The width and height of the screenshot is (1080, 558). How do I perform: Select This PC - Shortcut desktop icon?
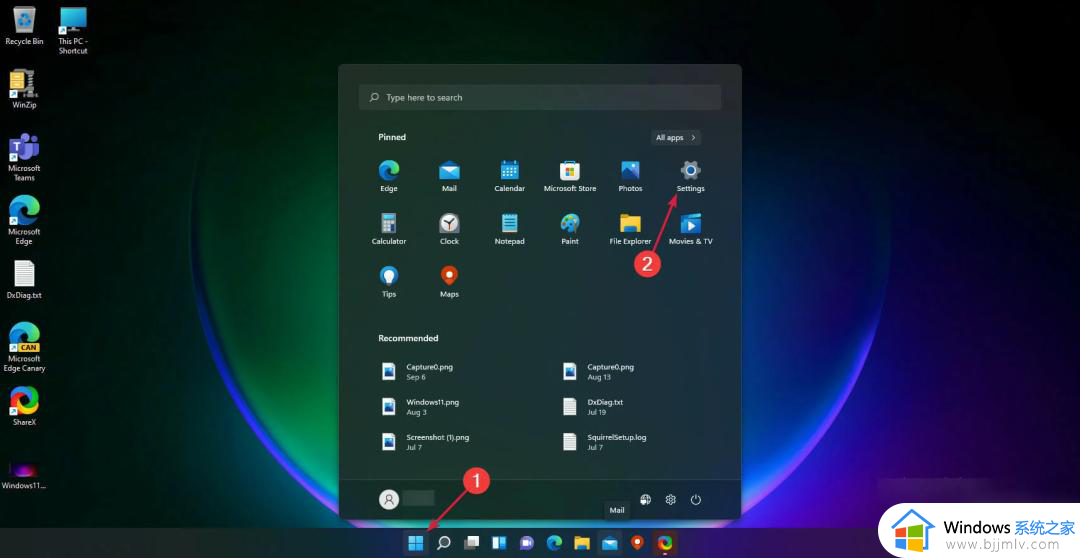[73, 31]
